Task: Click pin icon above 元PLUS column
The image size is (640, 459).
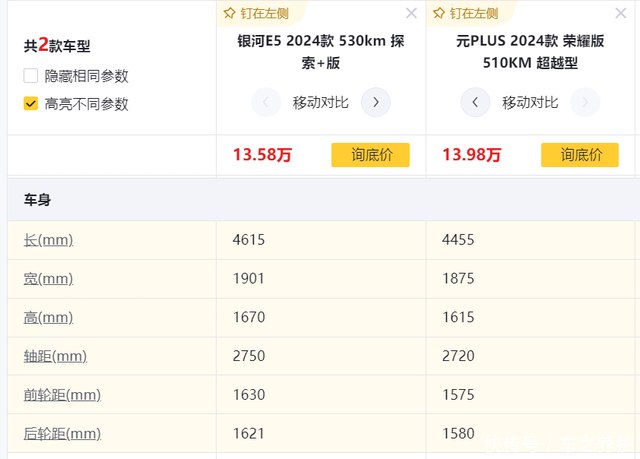Action: tap(439, 13)
